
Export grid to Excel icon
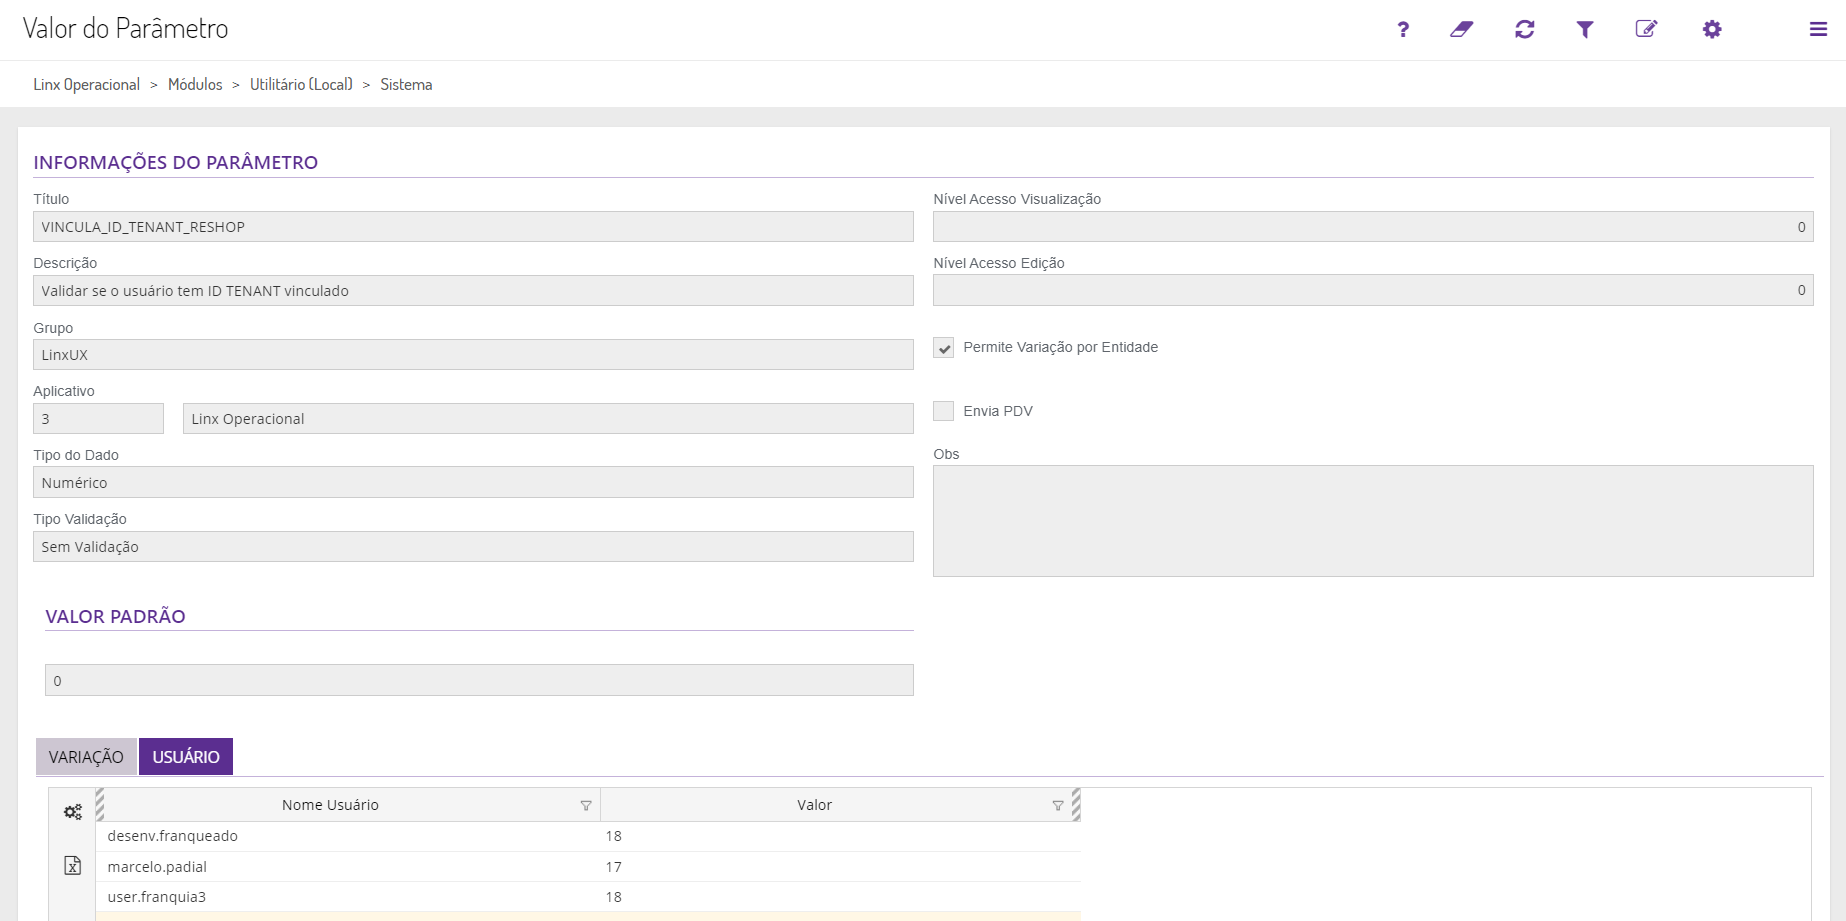point(73,865)
